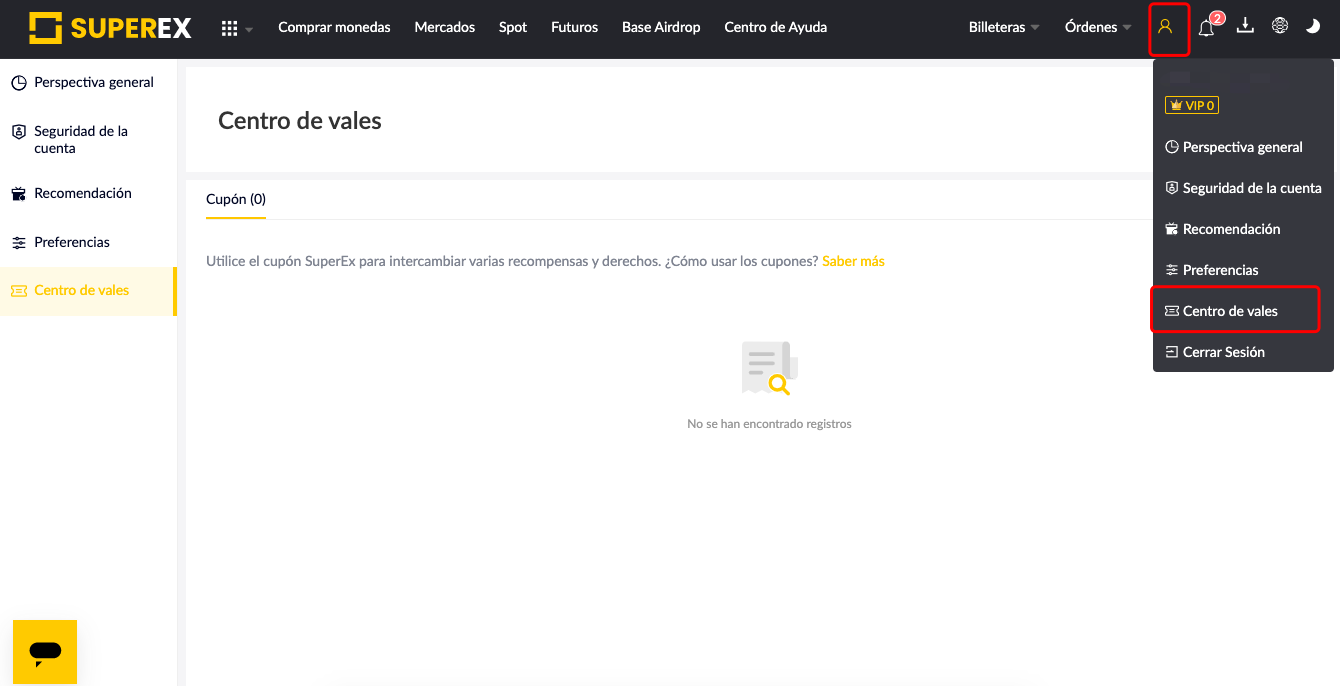Click sidebar Centro de vales ticket icon
The height and width of the screenshot is (686, 1340).
tap(19, 291)
